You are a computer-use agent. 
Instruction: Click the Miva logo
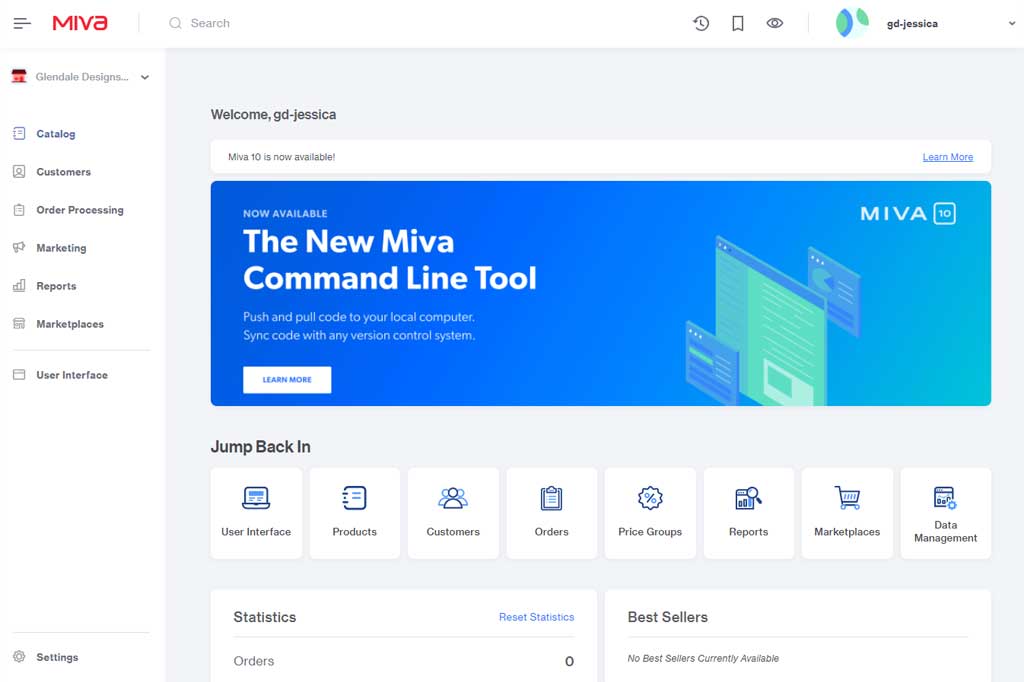tap(80, 23)
